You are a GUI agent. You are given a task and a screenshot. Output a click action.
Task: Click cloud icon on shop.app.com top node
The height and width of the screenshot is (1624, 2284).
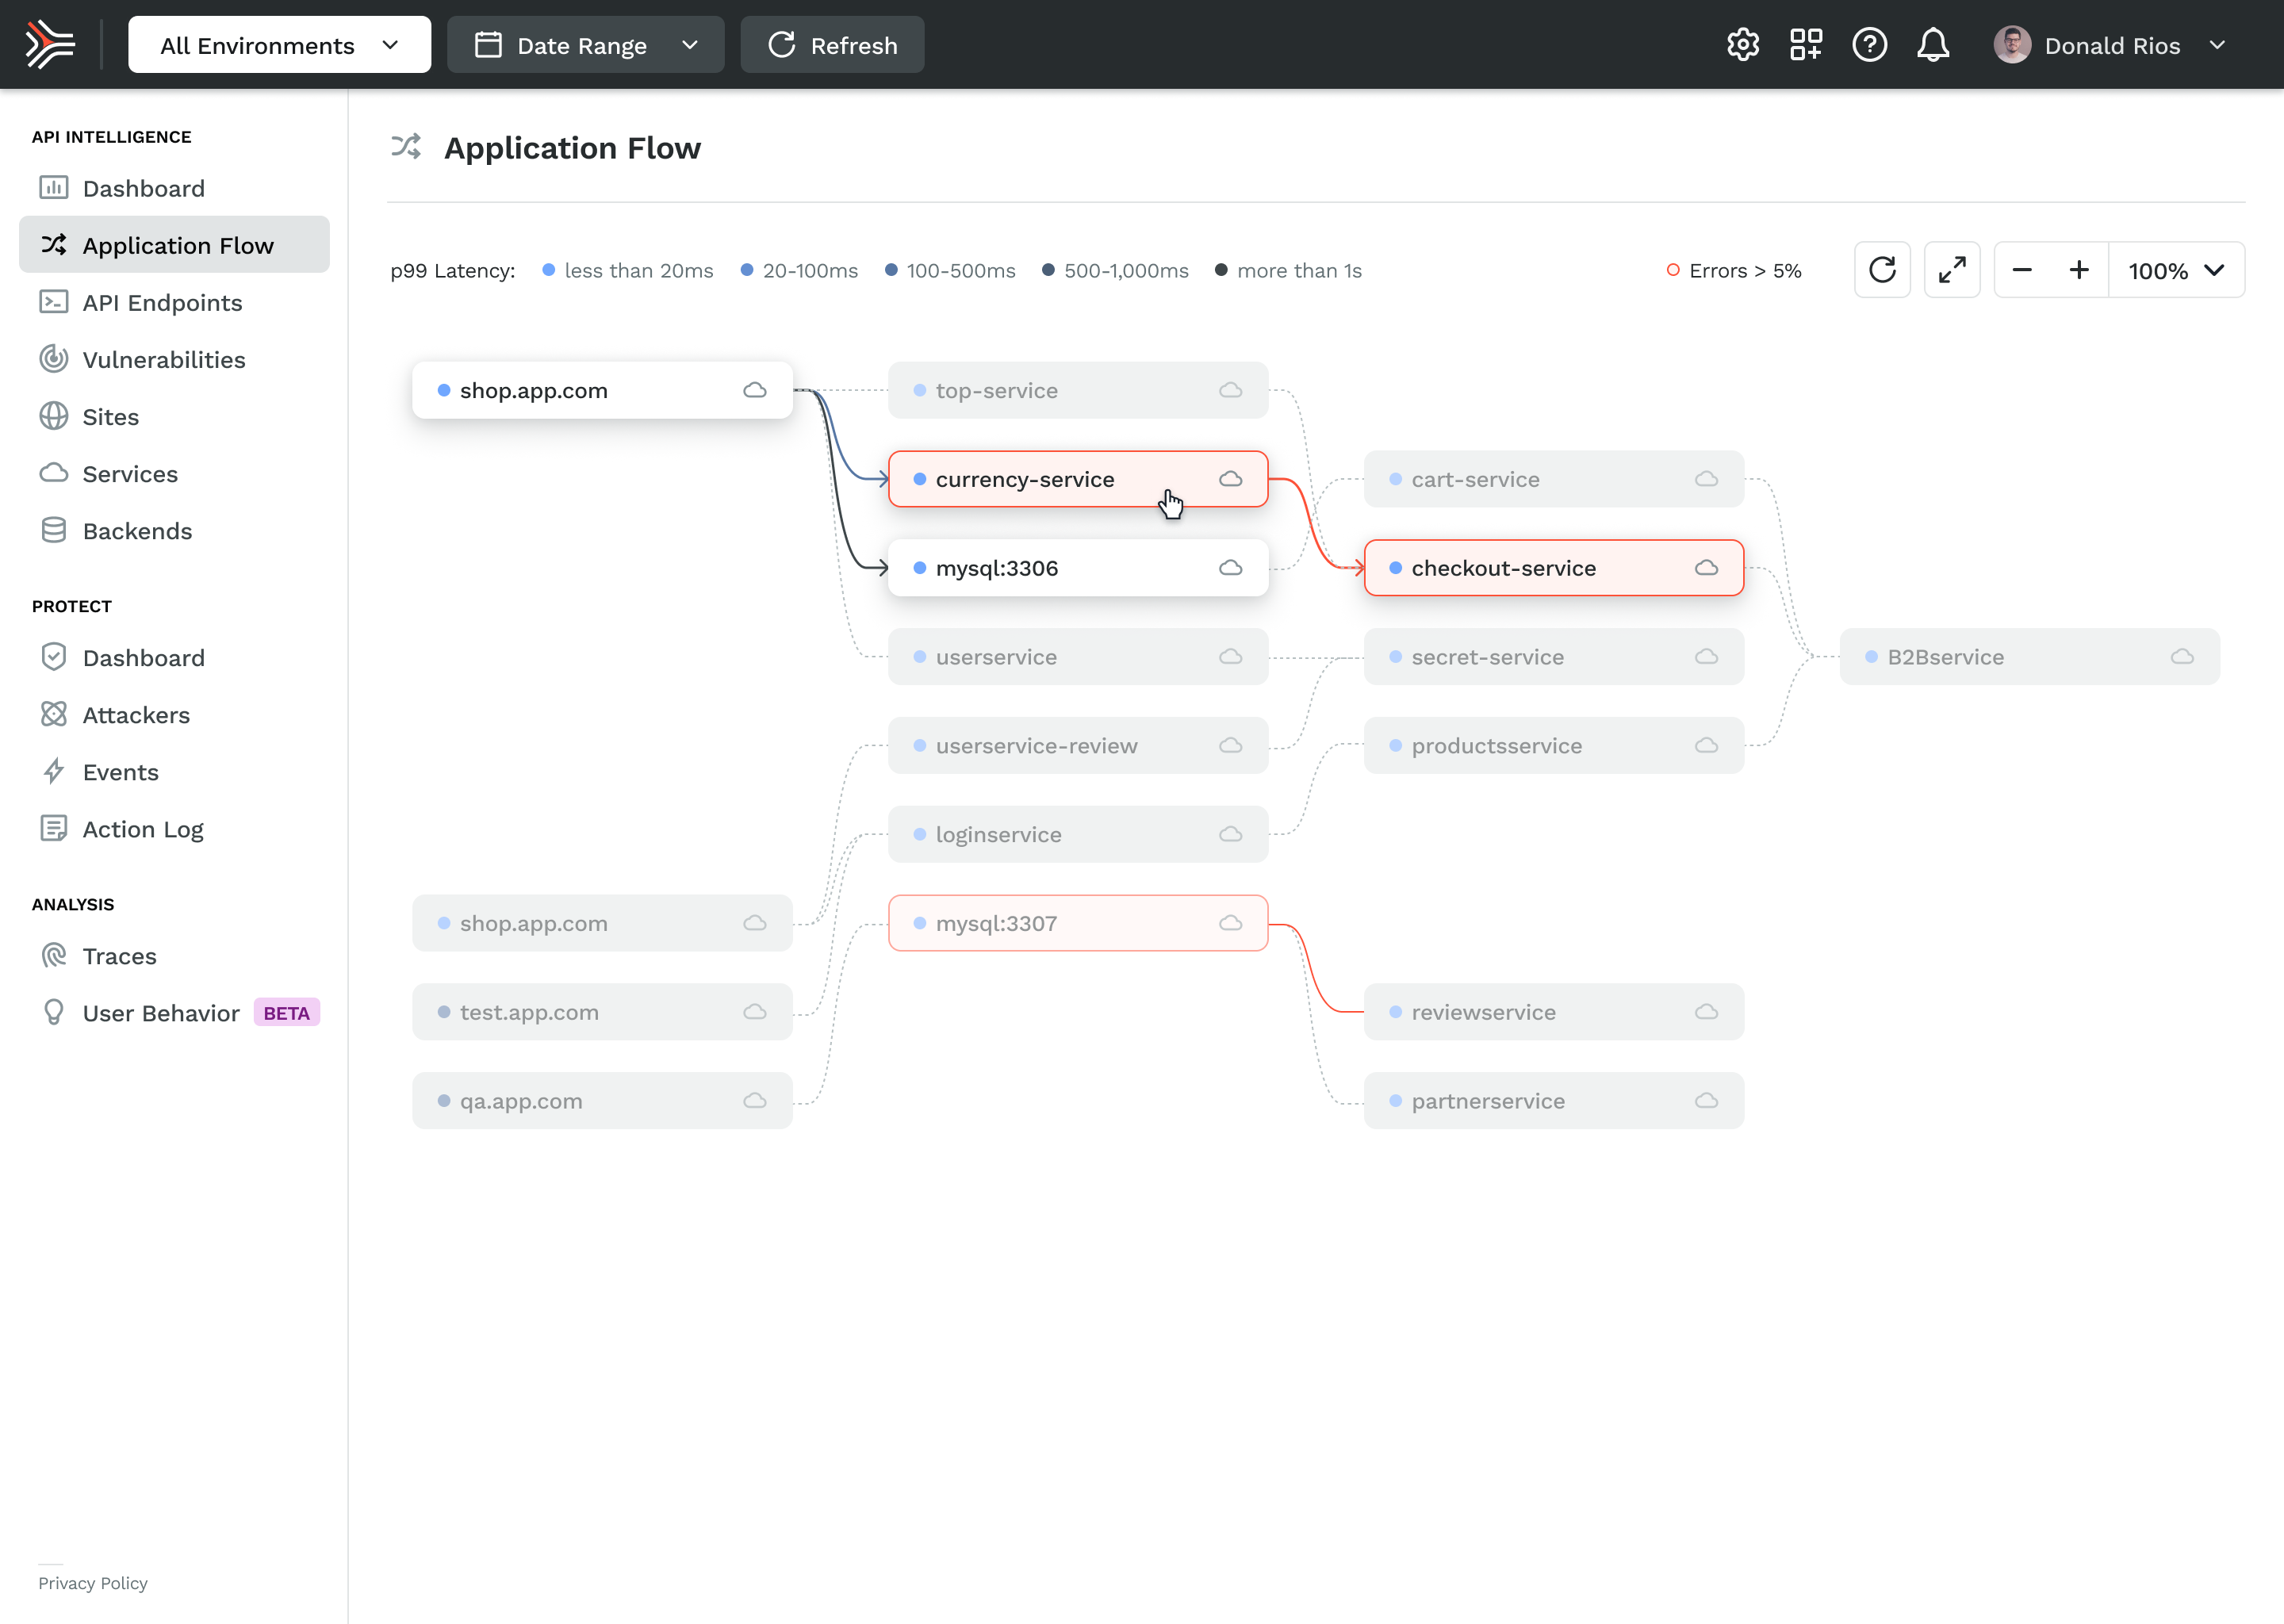coord(755,390)
